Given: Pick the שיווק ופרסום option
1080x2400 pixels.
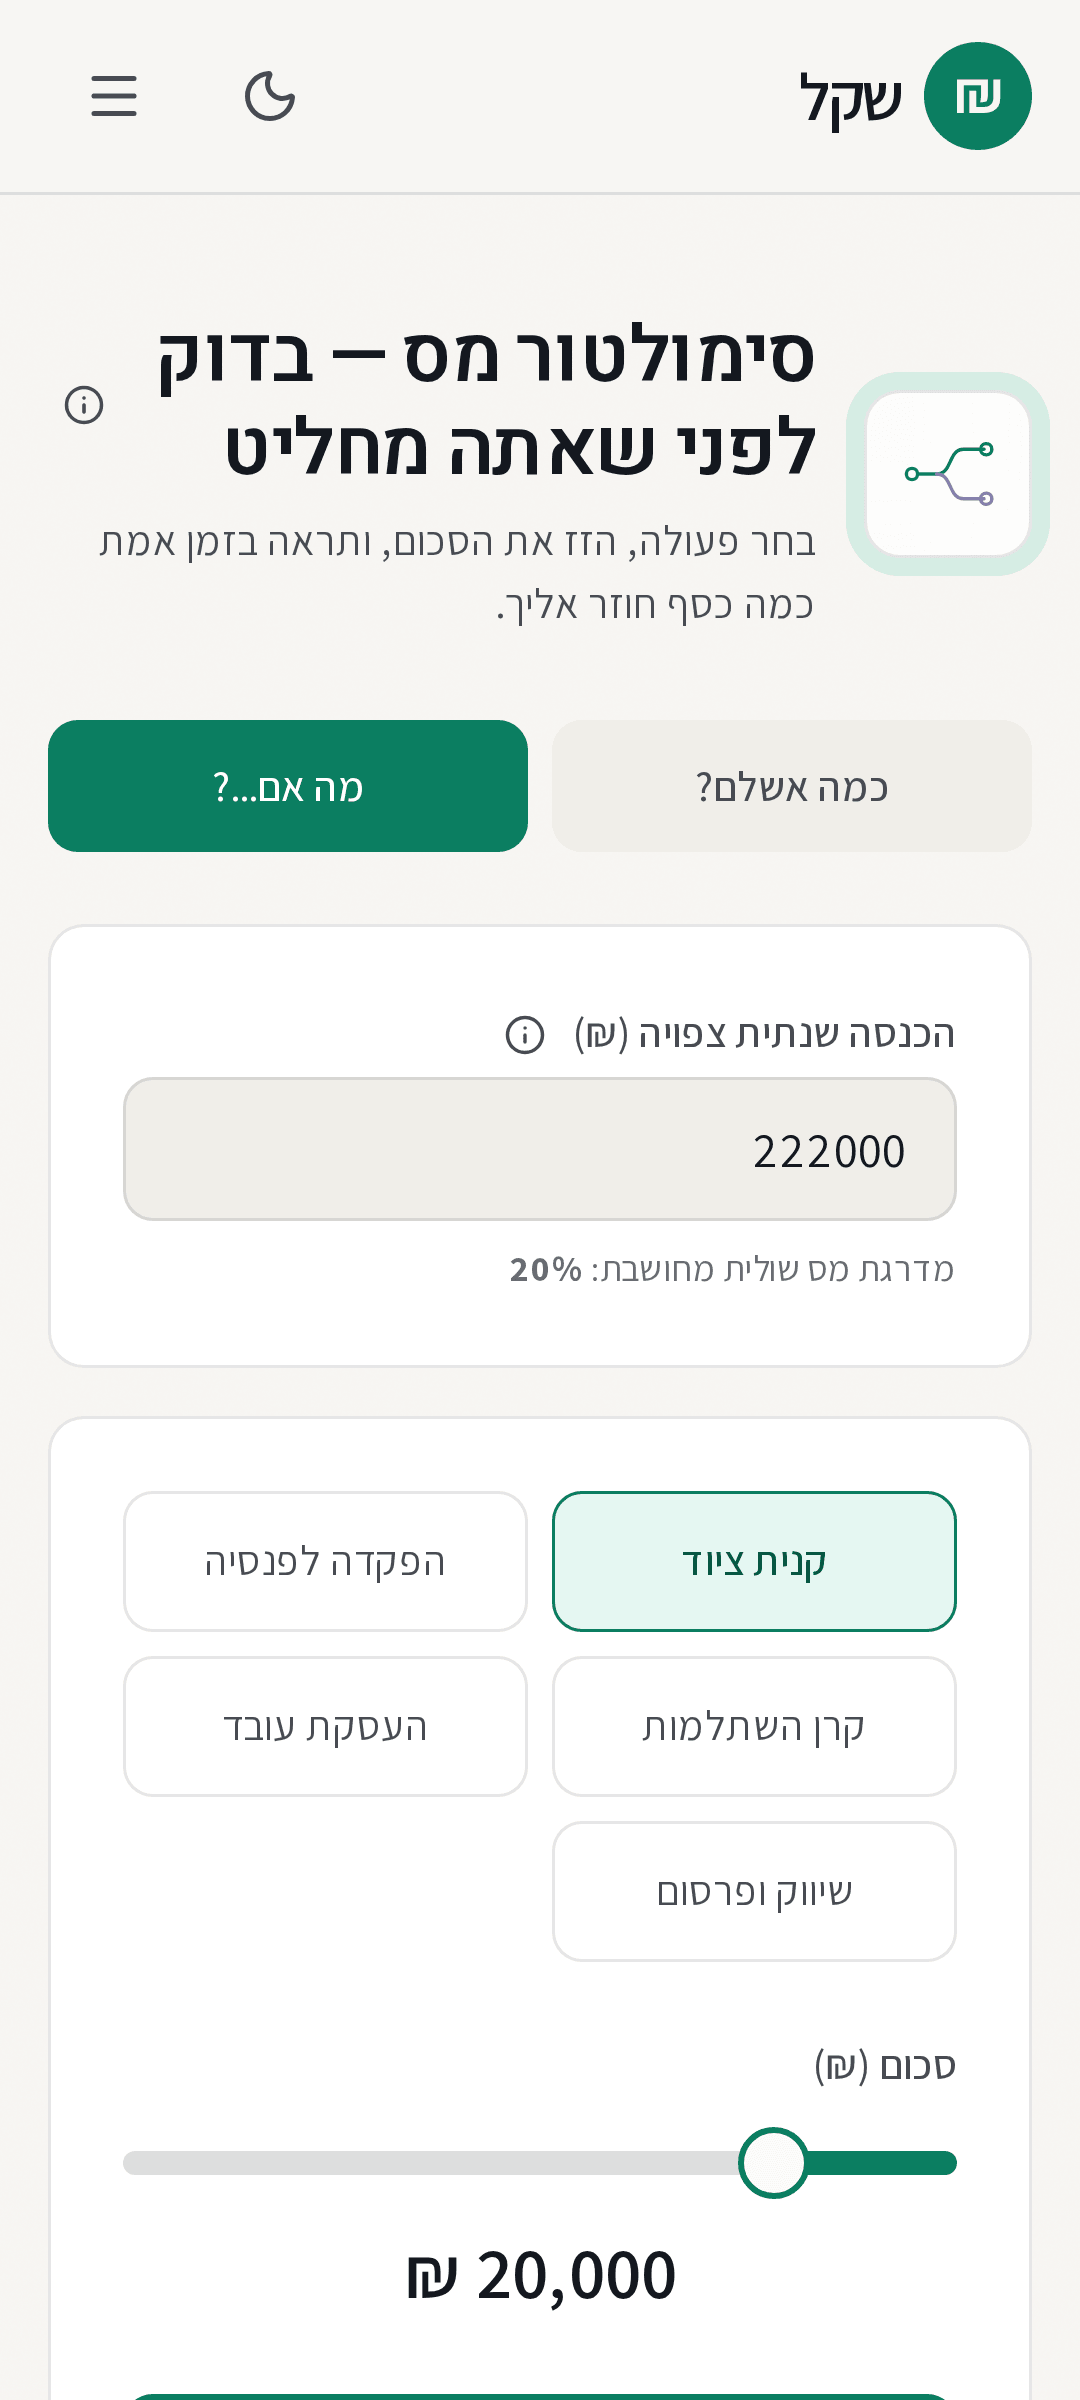Looking at the screenshot, I should (754, 1891).
